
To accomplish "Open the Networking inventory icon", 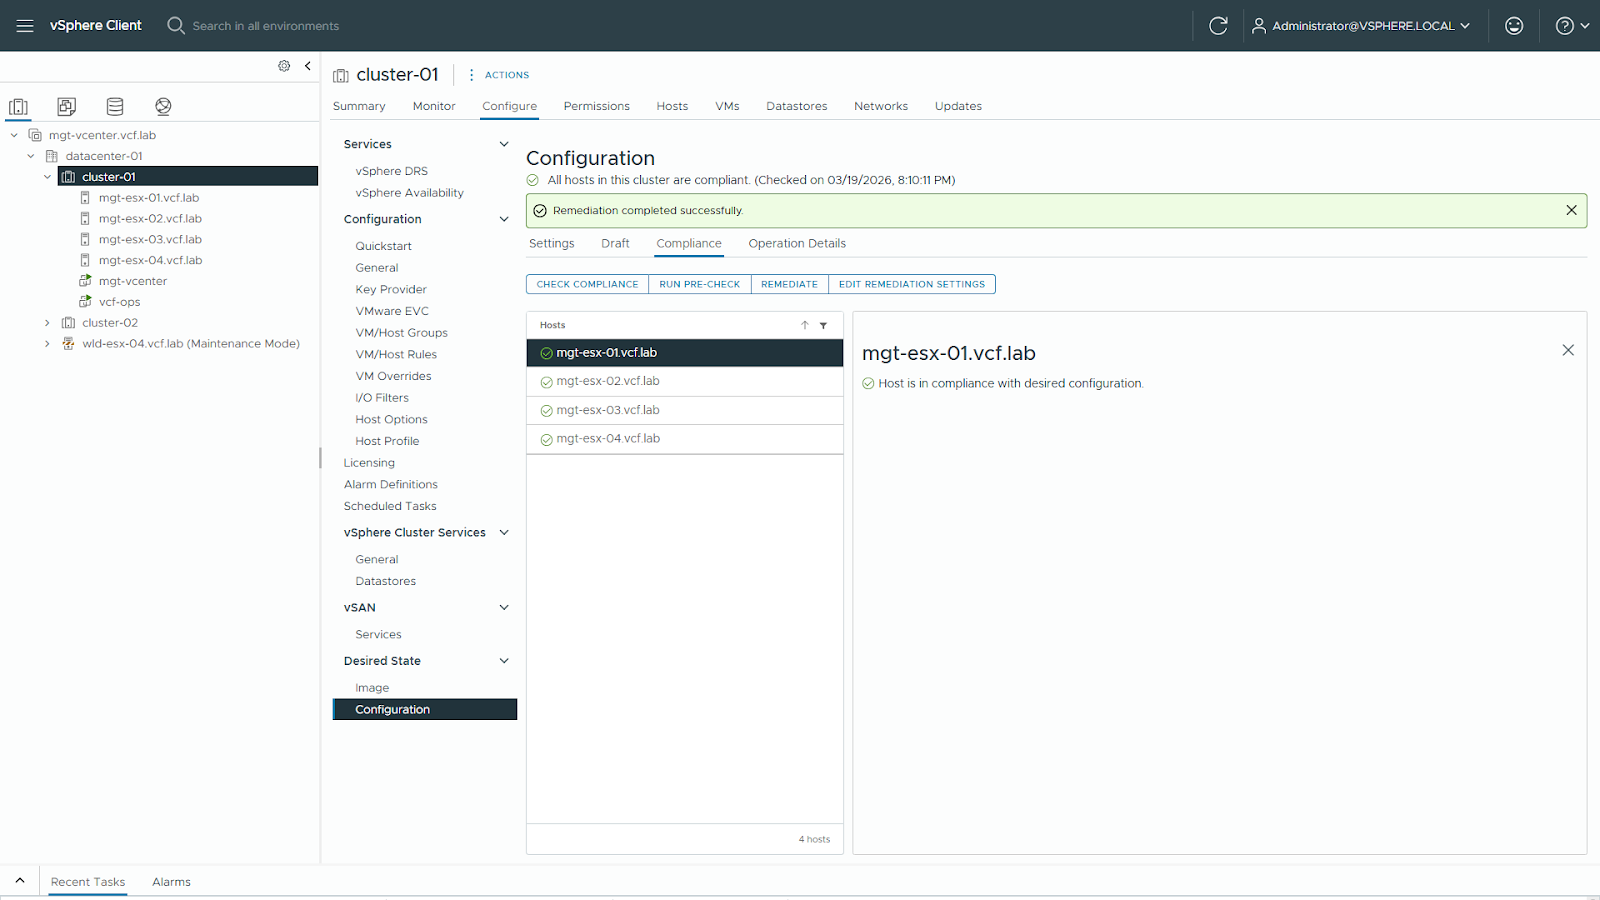I will [x=163, y=107].
